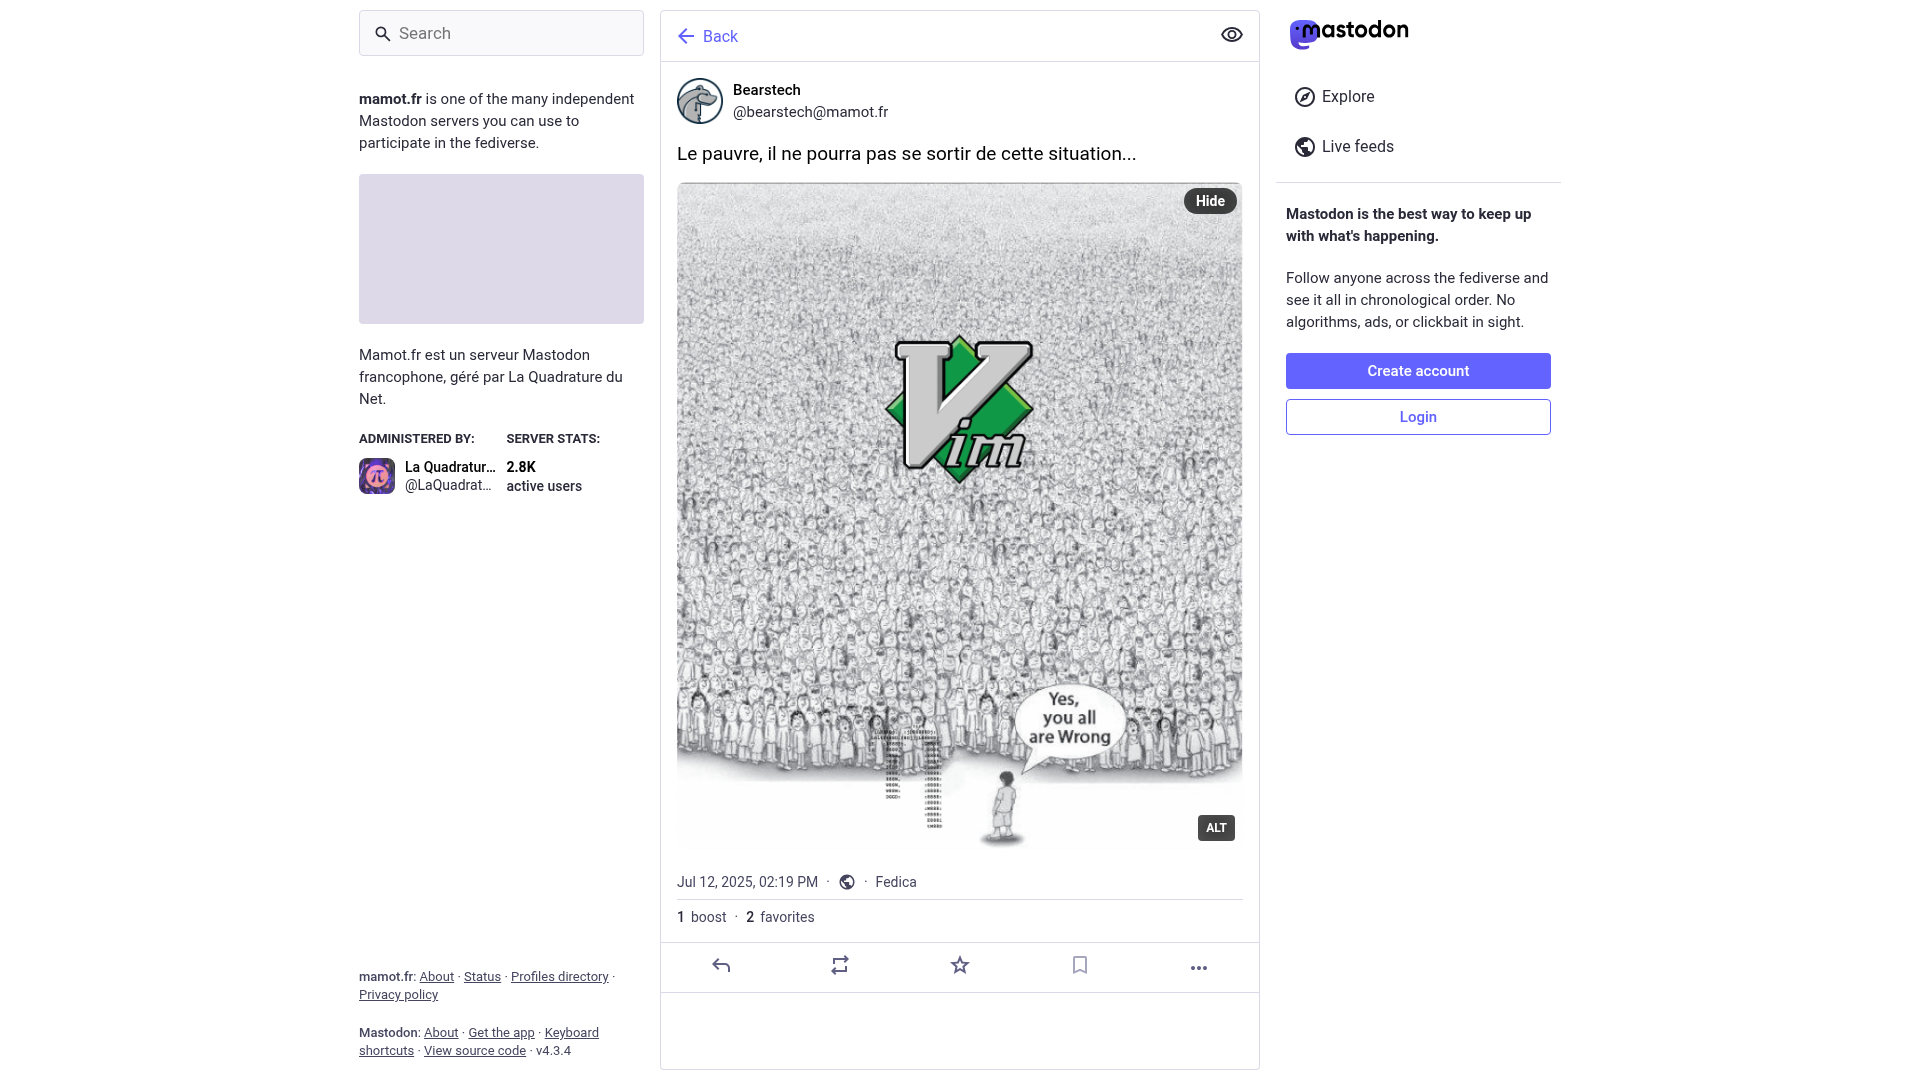Screen dimensions: 1920x1080
Task: Show the image ALT description
Action: [x=1216, y=828]
